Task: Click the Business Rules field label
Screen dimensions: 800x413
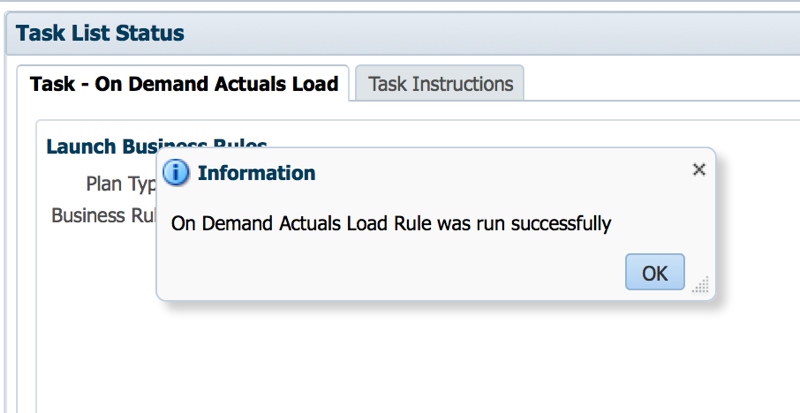Action: 104,215
